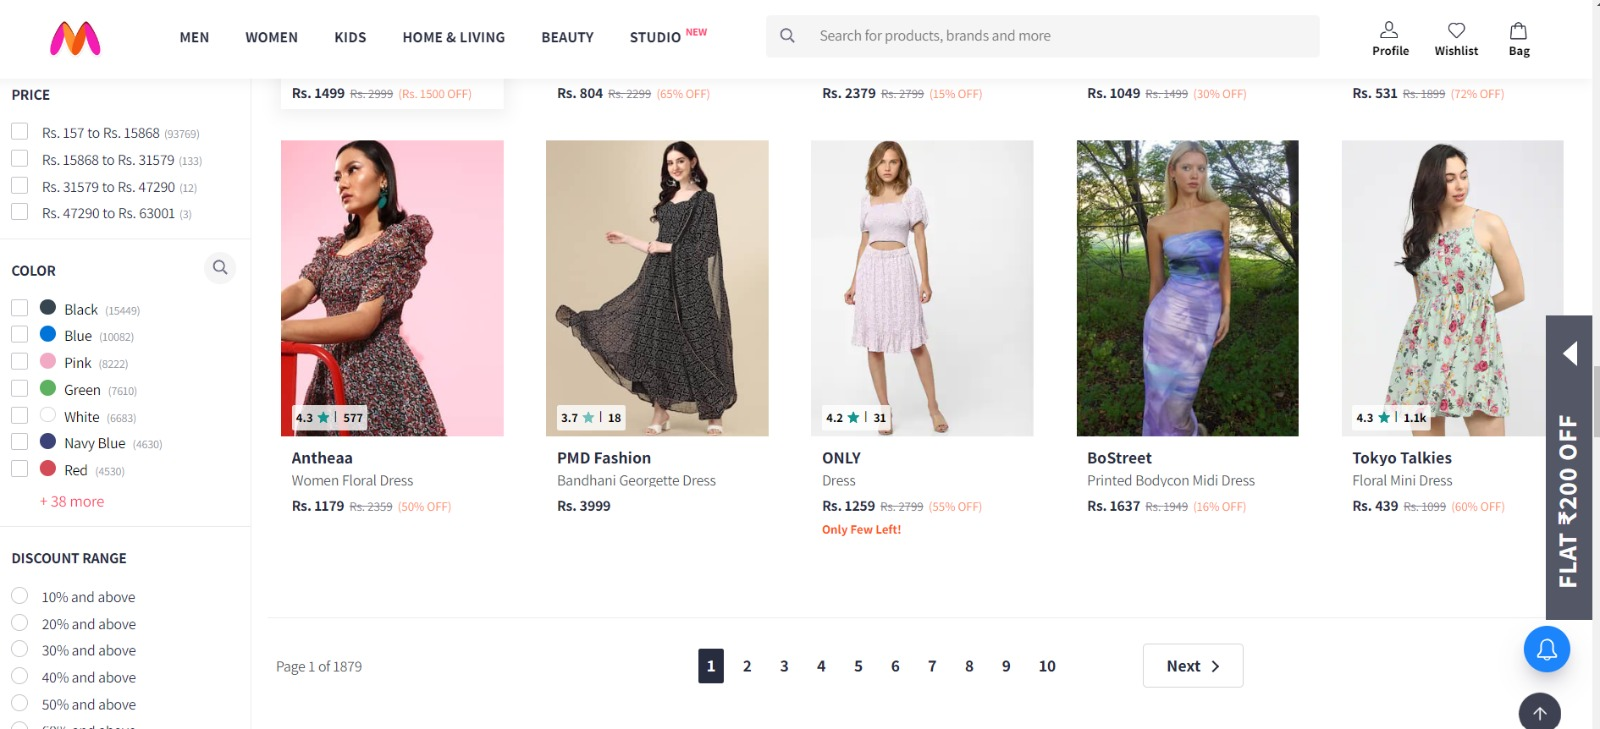Open the HOME & LIVING menu

pyautogui.click(x=454, y=38)
